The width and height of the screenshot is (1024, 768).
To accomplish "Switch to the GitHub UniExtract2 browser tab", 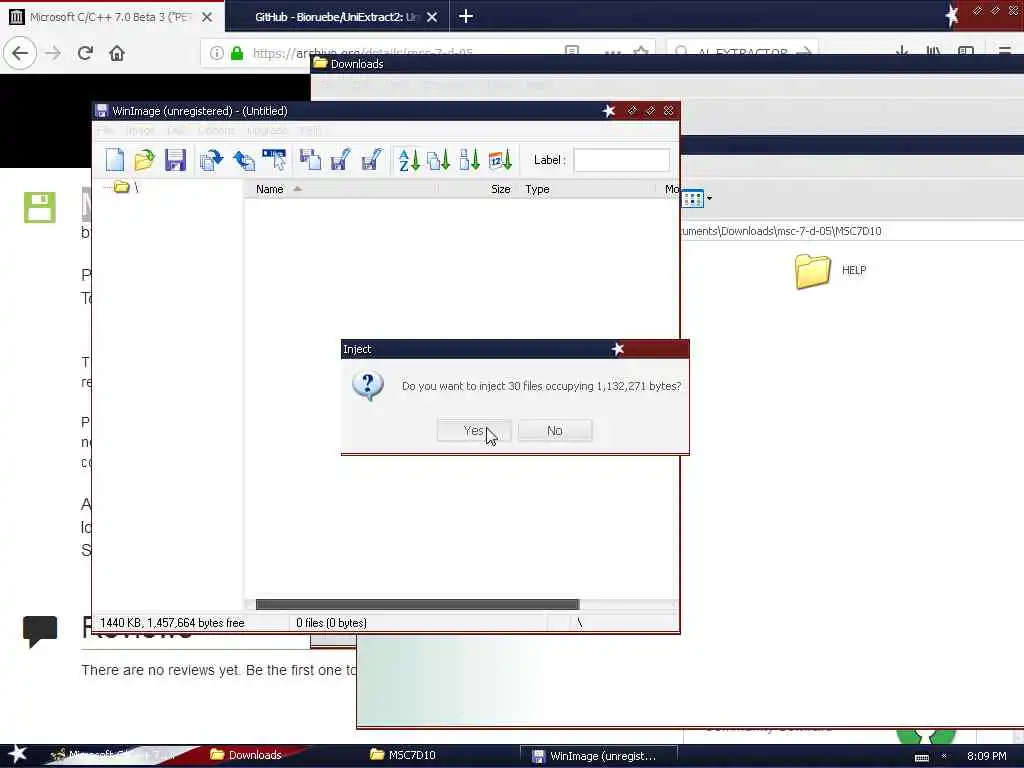I will (336, 17).
